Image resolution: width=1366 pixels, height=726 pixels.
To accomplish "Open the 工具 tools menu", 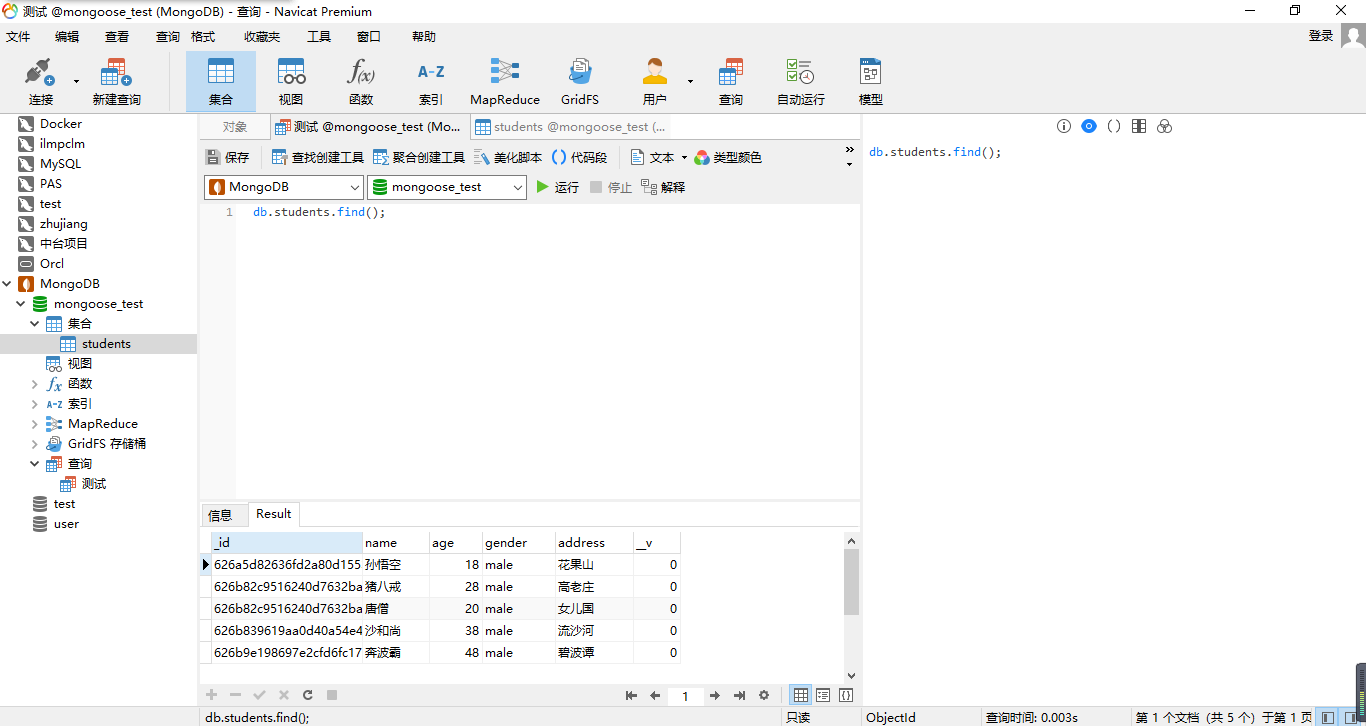I will point(319,36).
